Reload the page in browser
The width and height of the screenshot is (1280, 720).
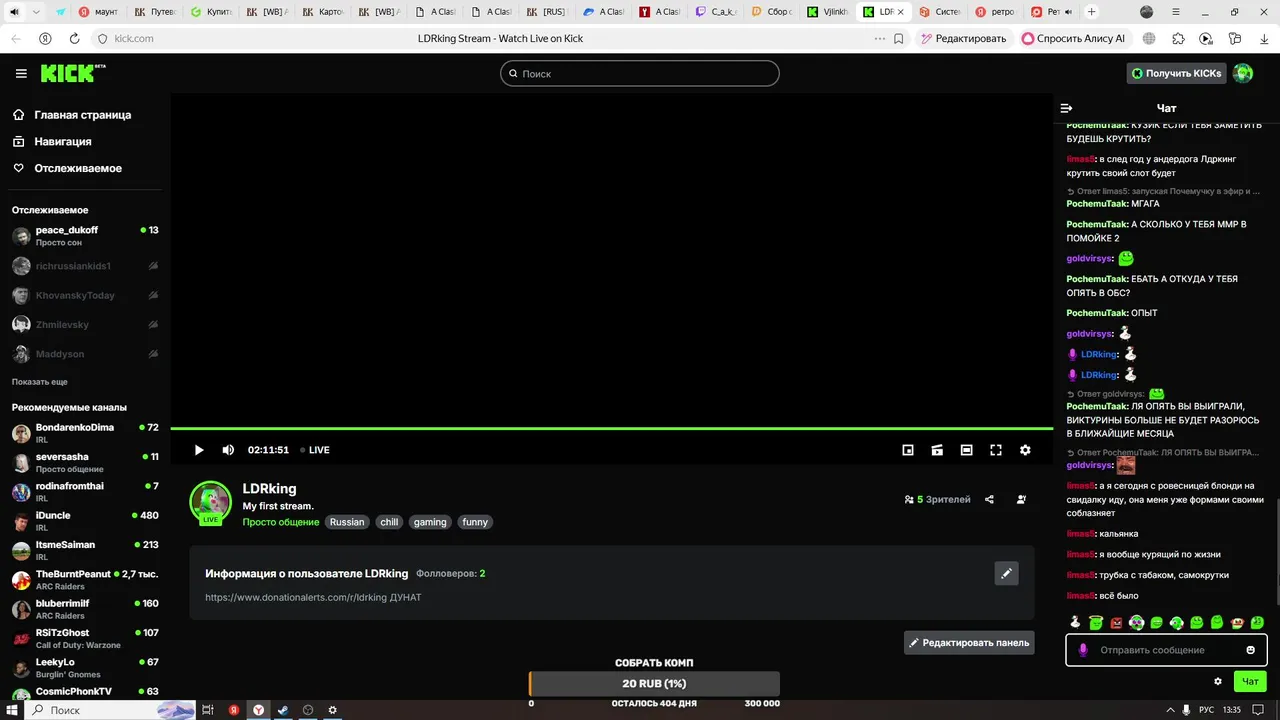[74, 38]
